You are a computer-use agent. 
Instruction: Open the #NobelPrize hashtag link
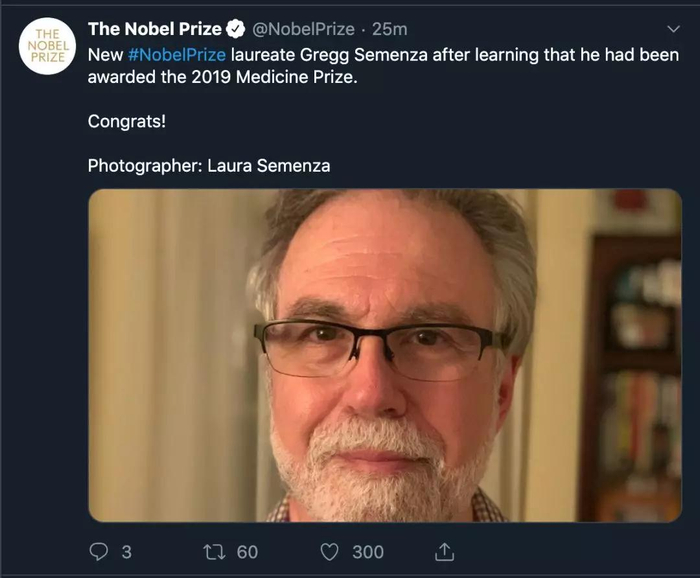[x=177, y=54]
